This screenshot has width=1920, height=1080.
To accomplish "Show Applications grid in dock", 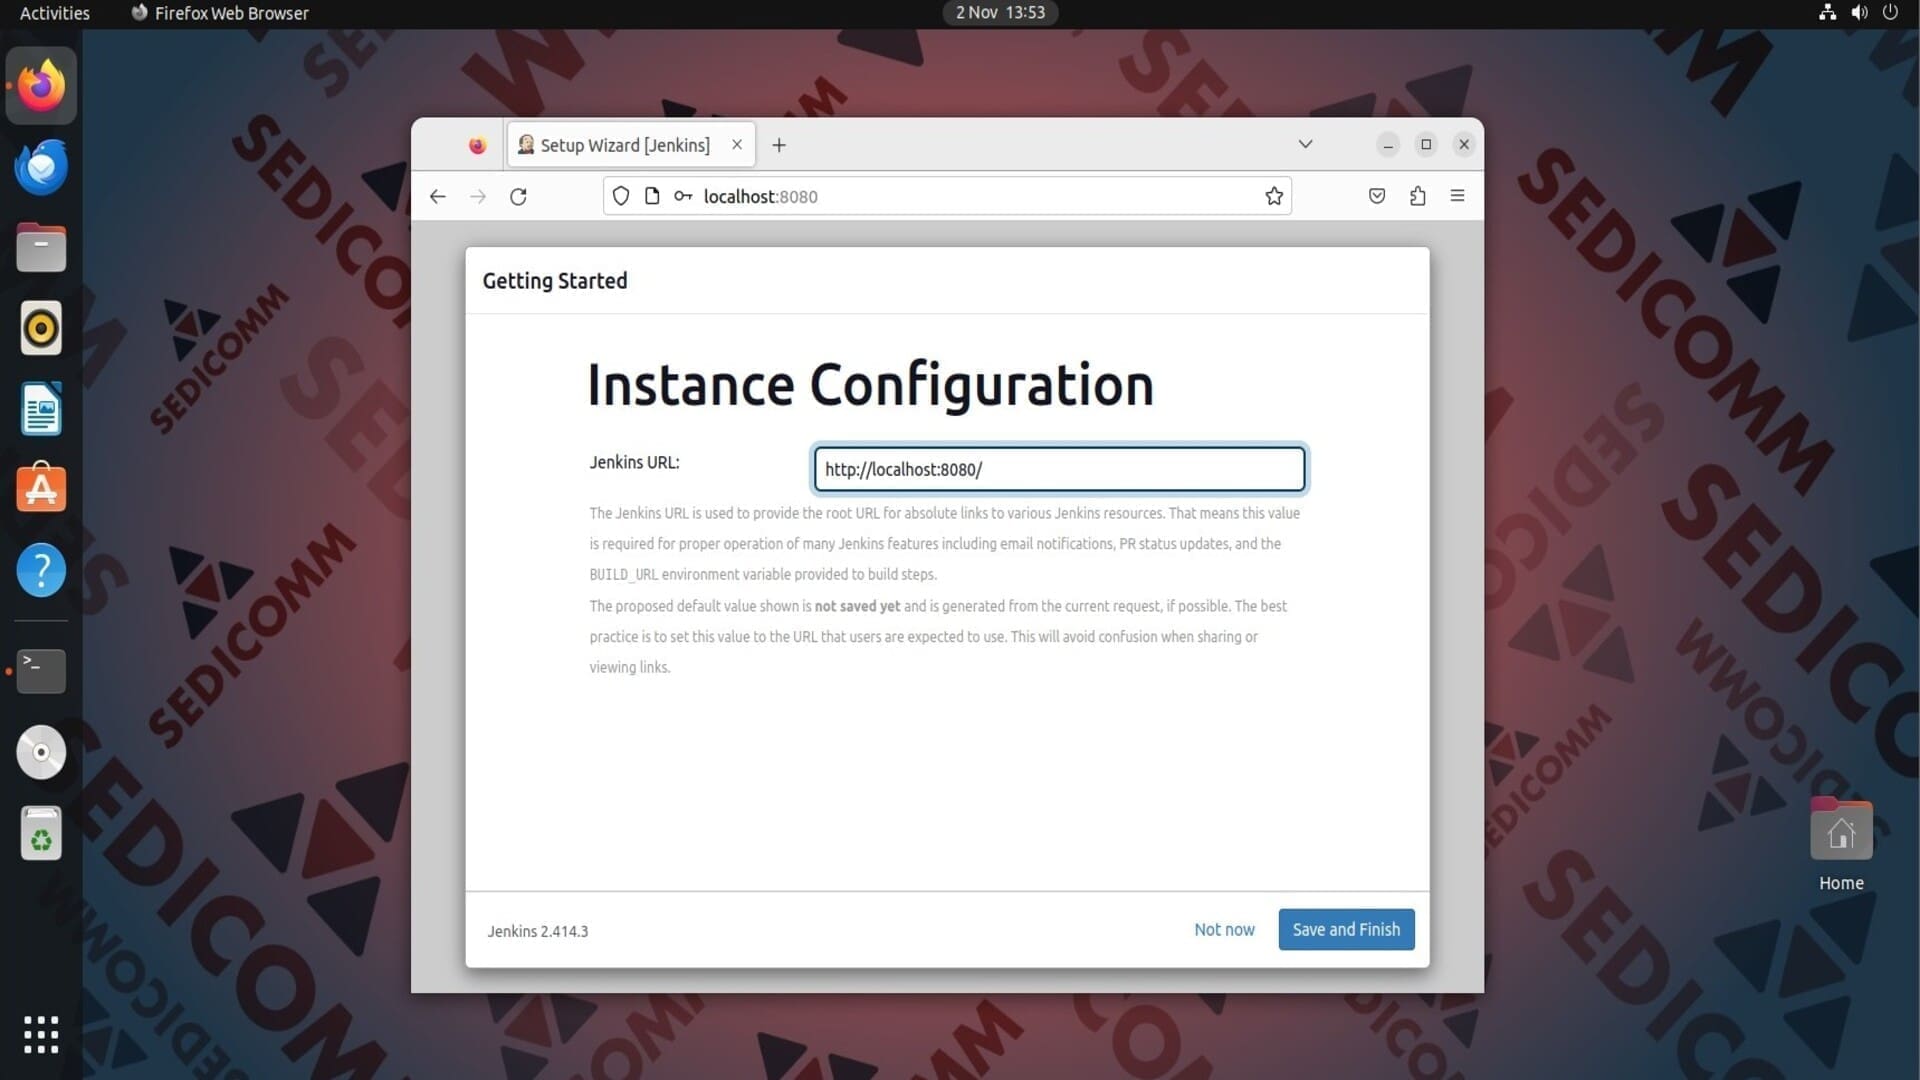I will point(41,1035).
